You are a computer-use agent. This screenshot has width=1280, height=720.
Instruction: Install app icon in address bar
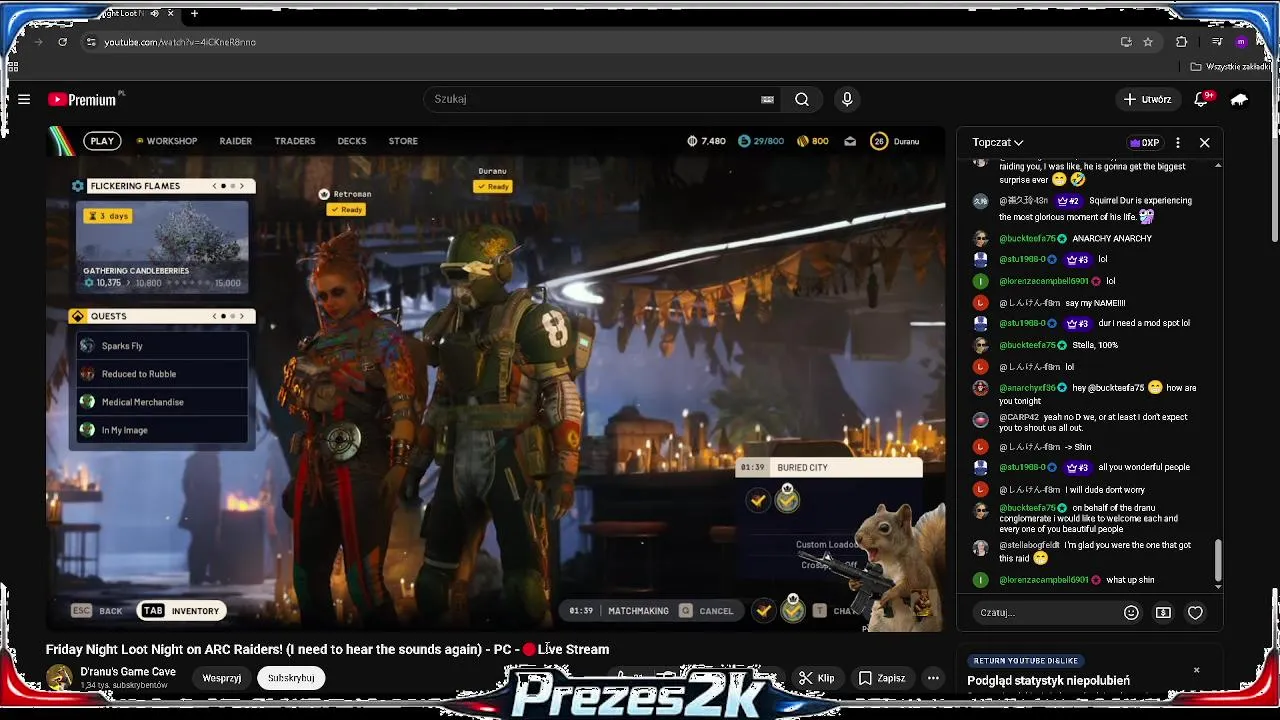pyautogui.click(x=1126, y=42)
